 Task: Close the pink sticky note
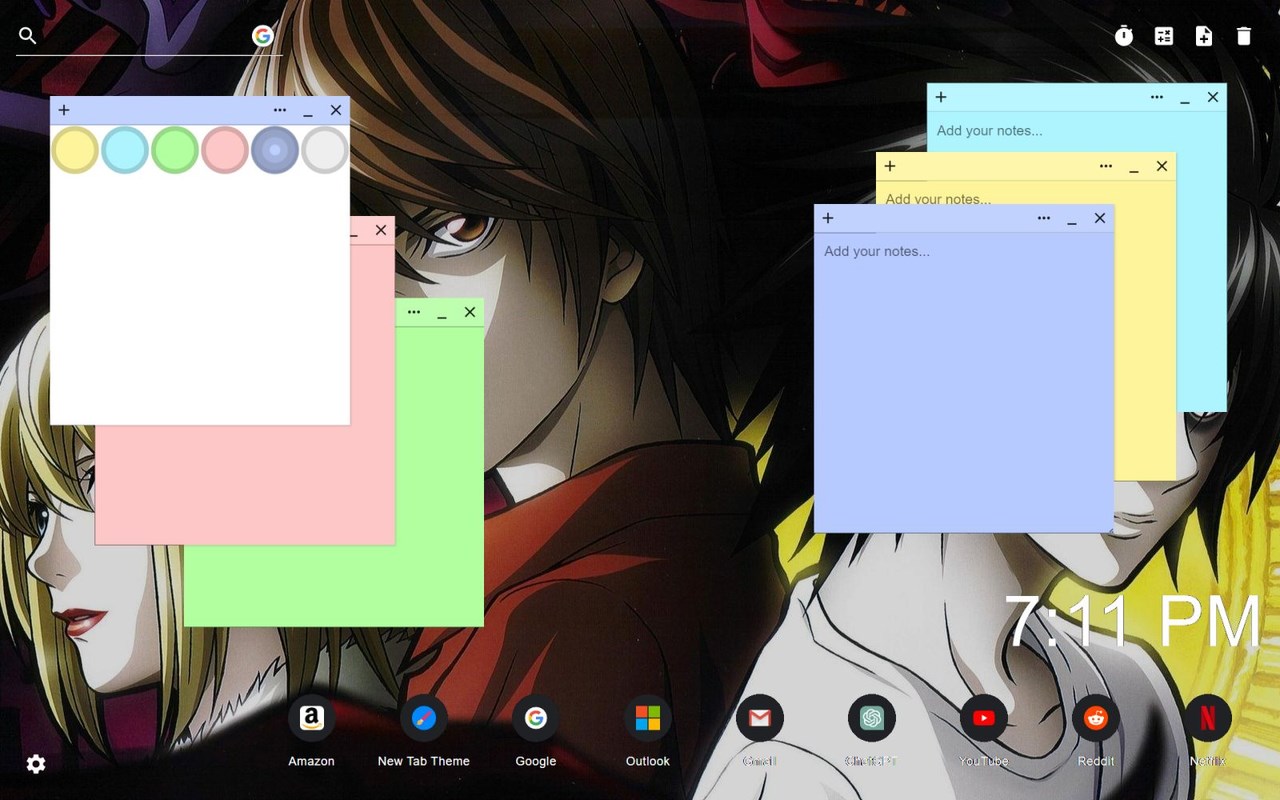click(381, 230)
